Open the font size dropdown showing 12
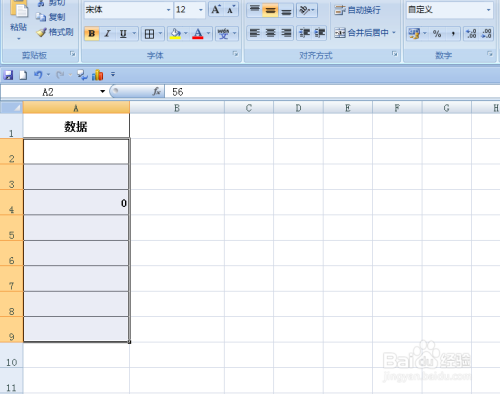Image resolution: width=500 pixels, height=394 pixels. click(x=201, y=10)
